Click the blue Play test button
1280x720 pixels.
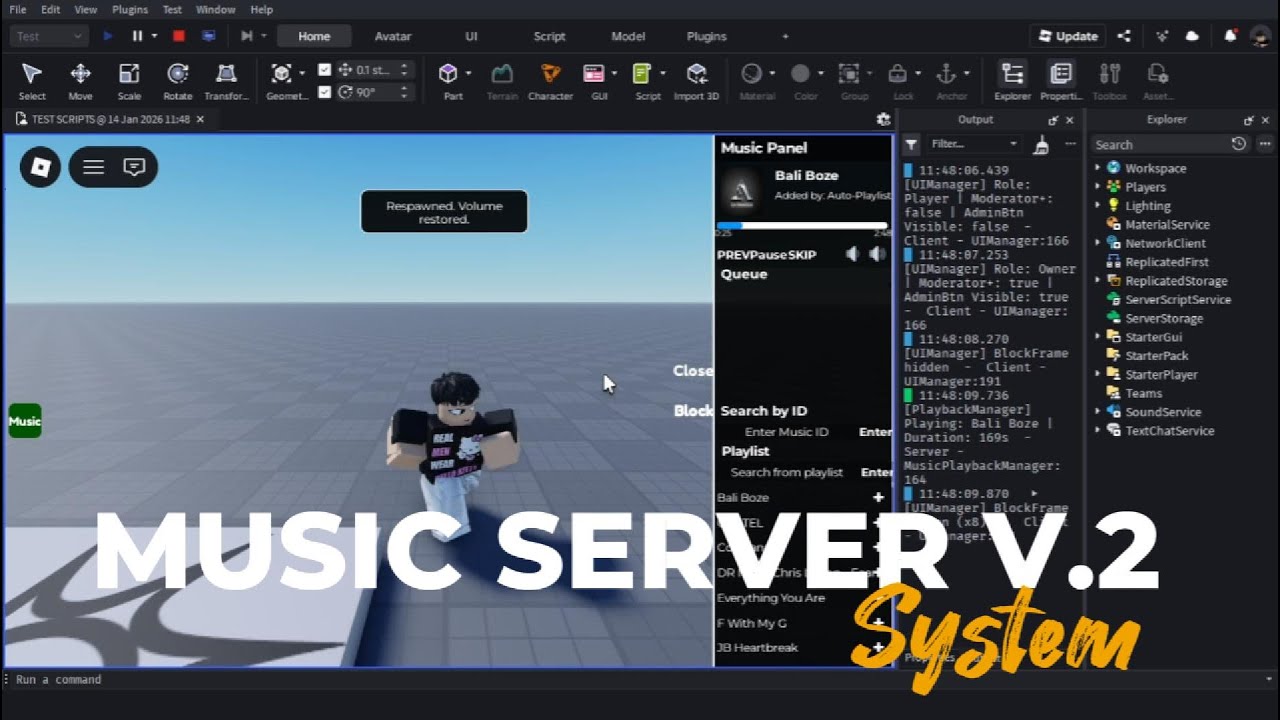click(108, 36)
